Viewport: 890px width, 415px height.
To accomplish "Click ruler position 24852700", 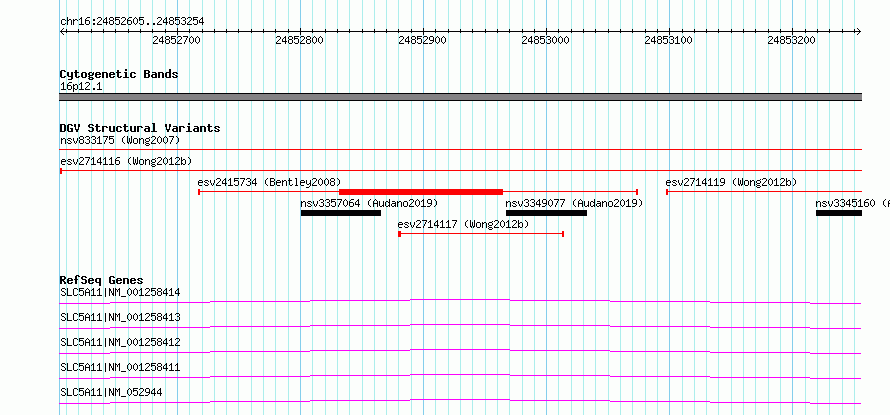I will pos(177,40).
